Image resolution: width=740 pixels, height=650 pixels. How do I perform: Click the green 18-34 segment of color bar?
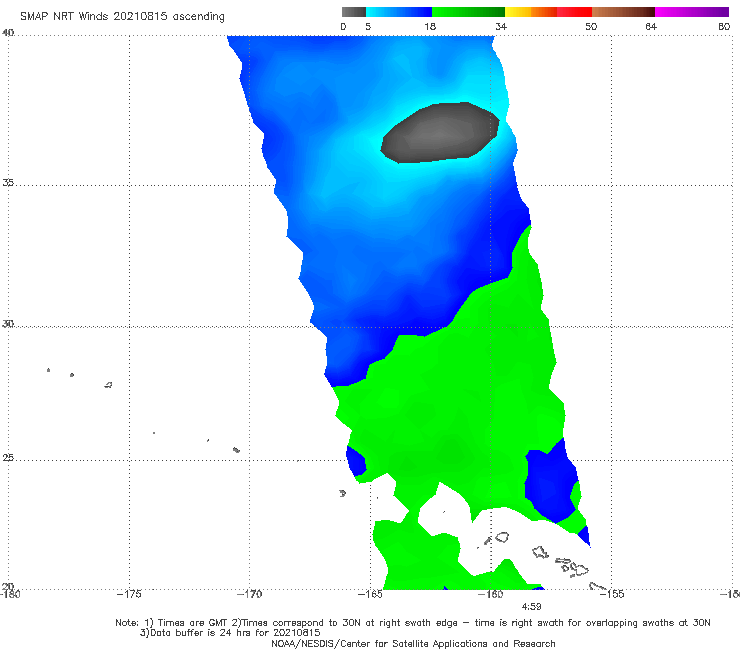[x=468, y=12]
